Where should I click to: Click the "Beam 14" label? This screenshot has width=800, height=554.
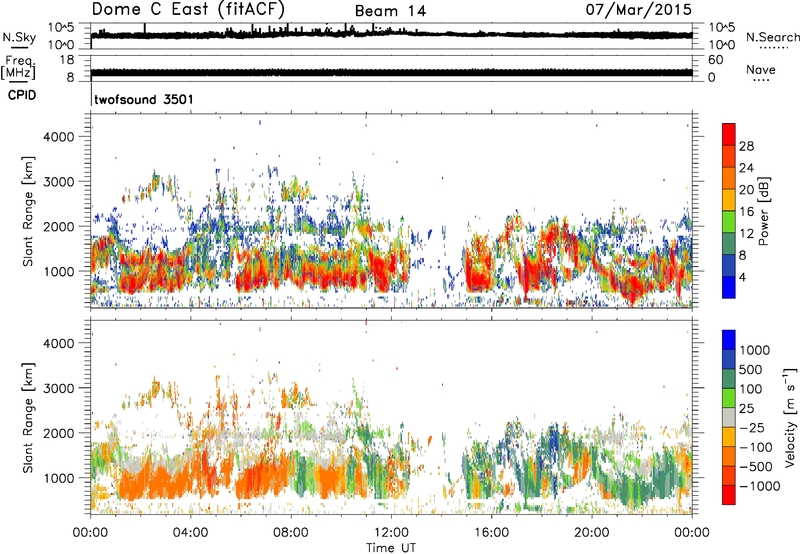point(390,11)
